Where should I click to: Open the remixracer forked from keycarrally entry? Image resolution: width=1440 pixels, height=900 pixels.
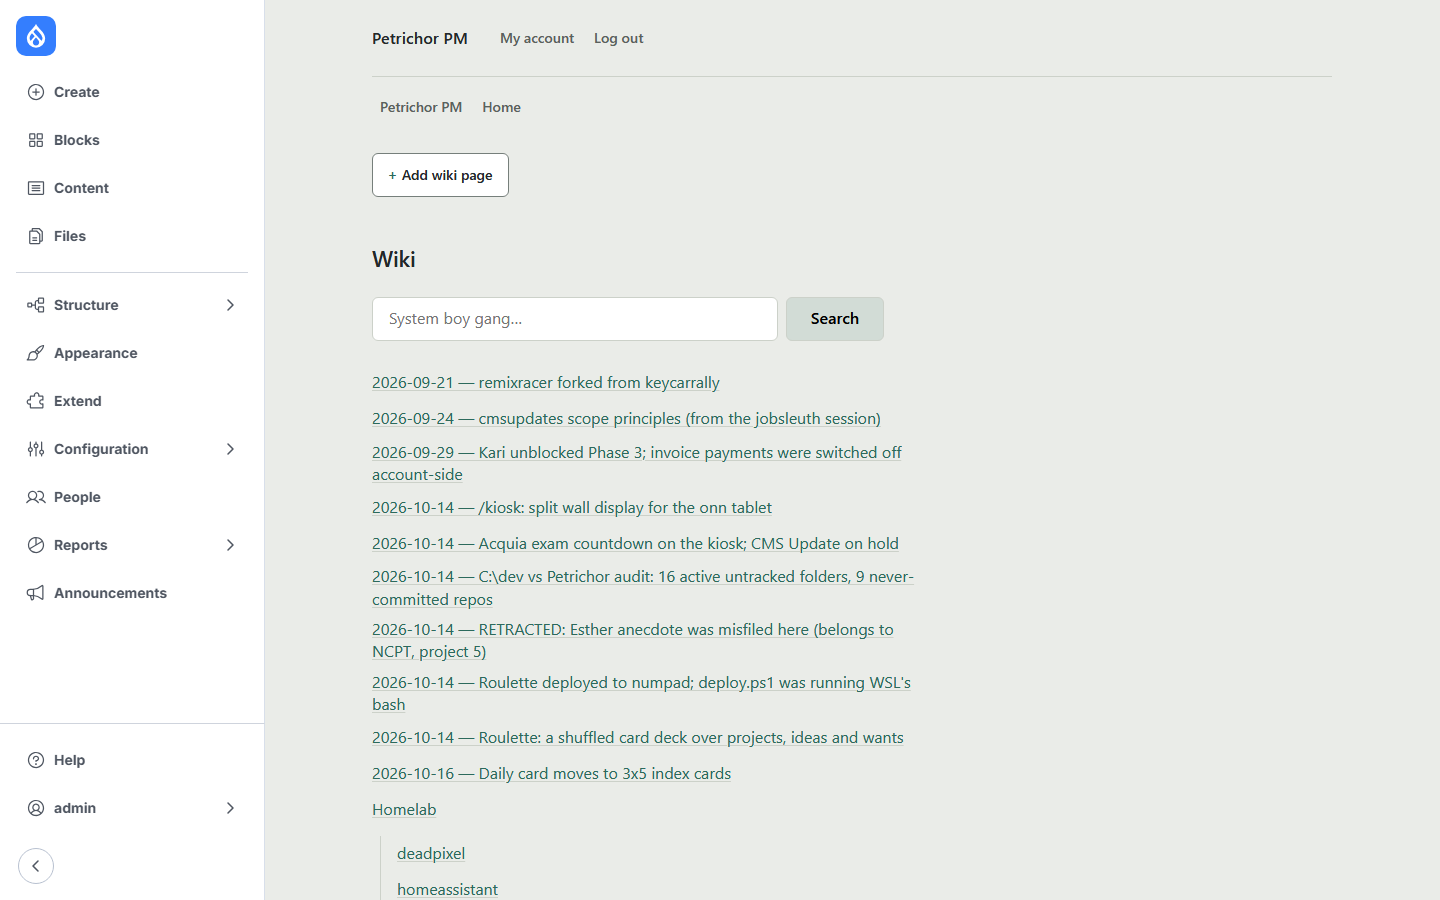(x=546, y=382)
